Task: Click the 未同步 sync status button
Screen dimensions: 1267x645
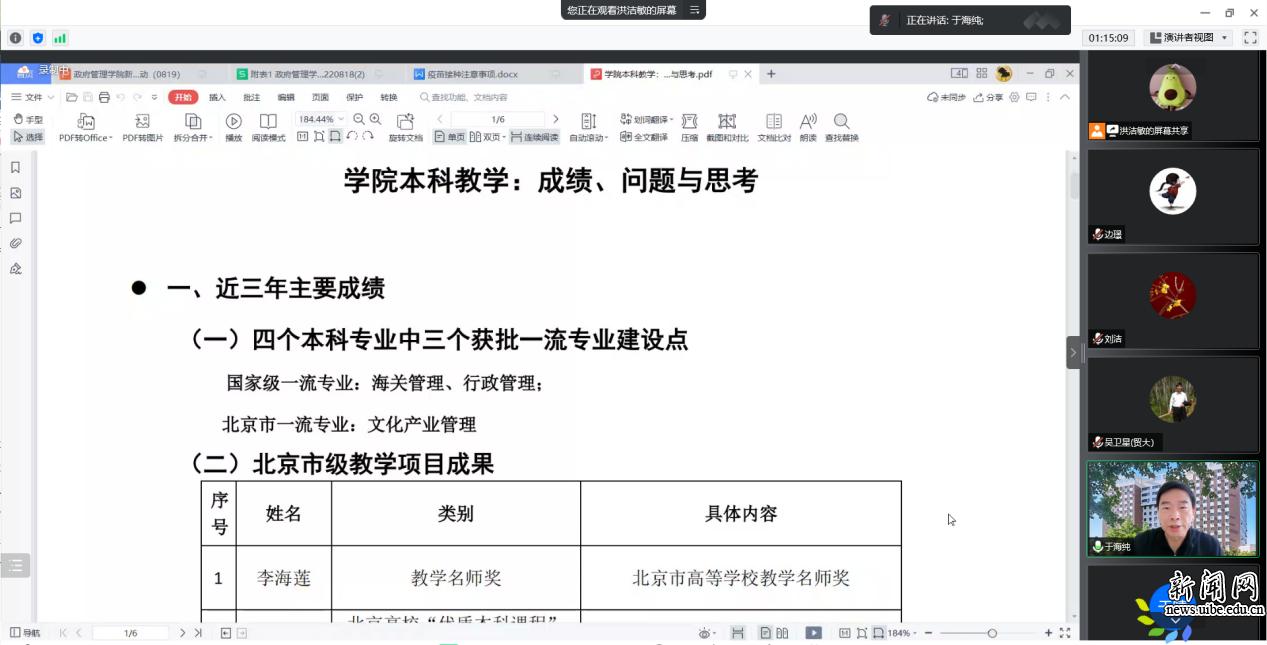Action: click(x=946, y=97)
